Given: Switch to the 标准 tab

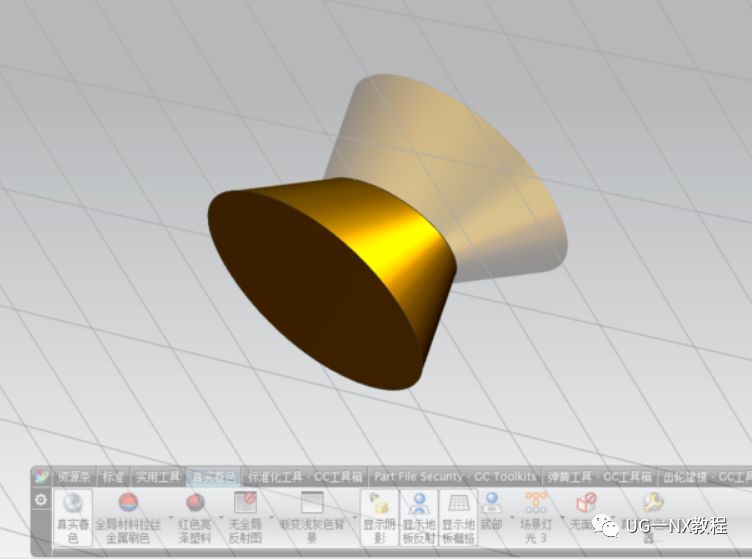Looking at the screenshot, I should [x=113, y=477].
